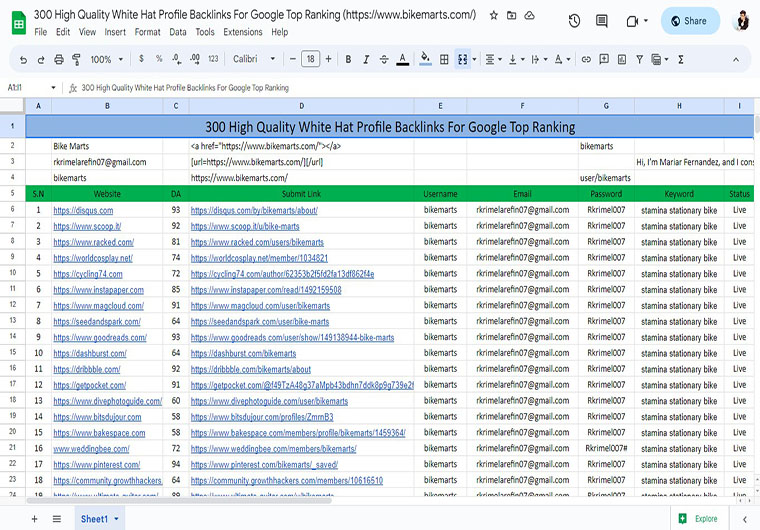The image size is (760, 530).
Task: Open the Extensions menu
Action: [243, 32]
